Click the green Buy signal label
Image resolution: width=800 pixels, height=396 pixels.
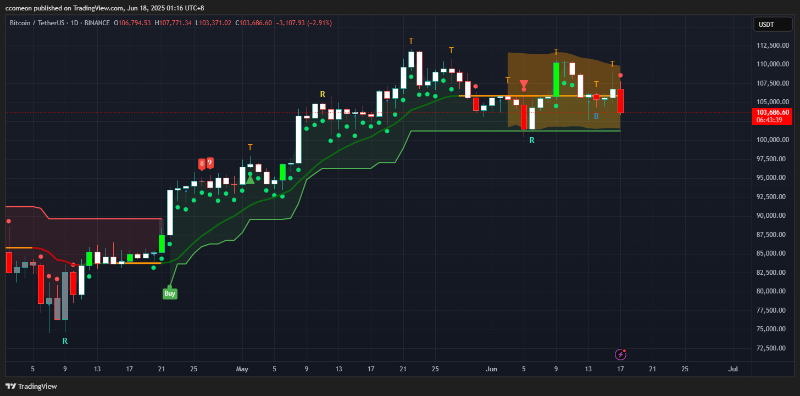[170, 293]
